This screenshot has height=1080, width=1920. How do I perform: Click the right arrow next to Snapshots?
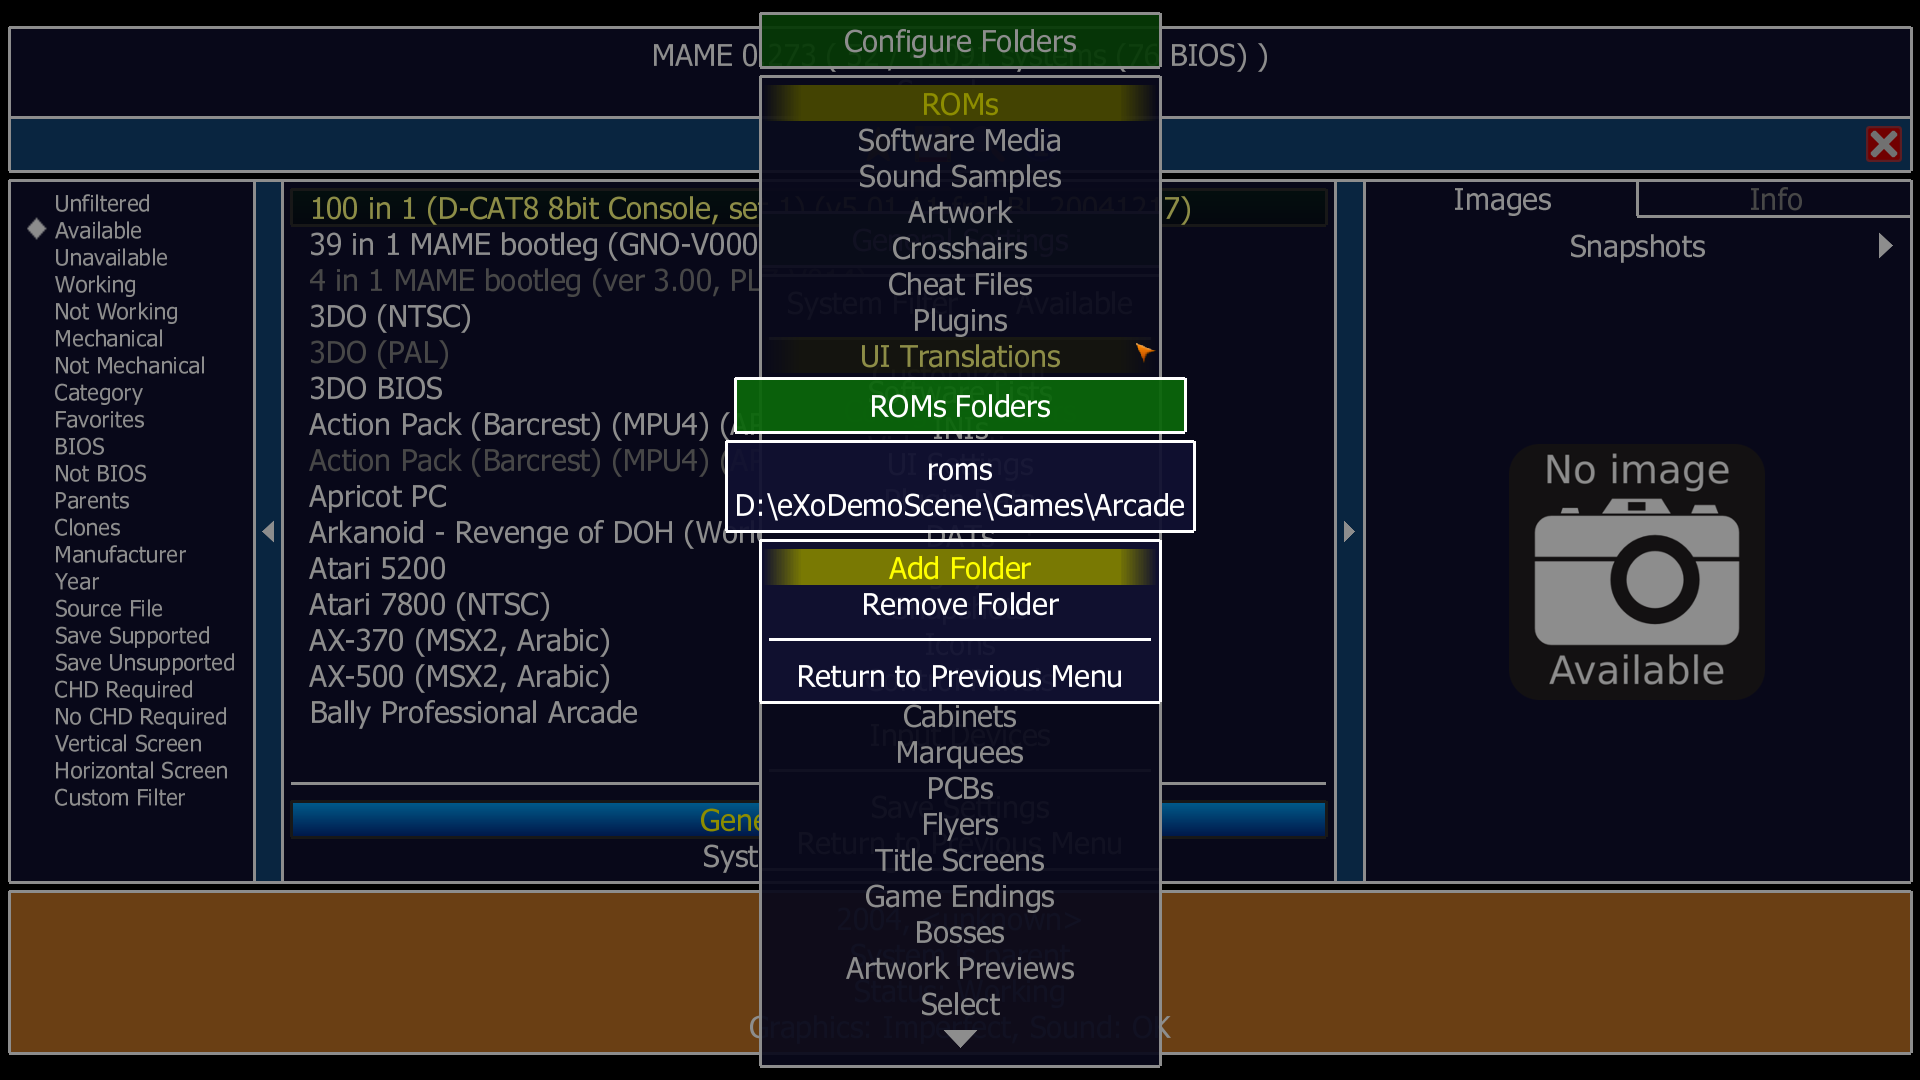coord(1885,246)
